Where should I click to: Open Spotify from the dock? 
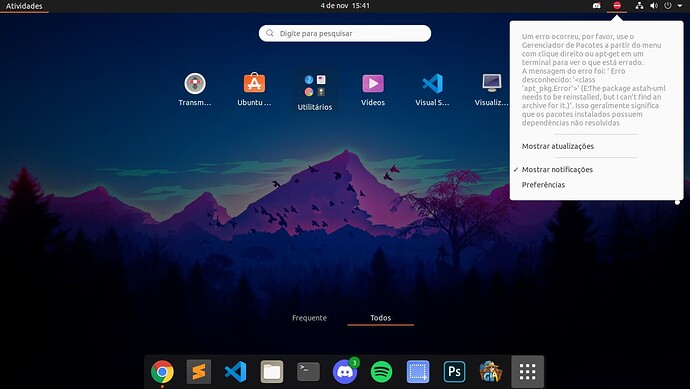click(x=382, y=372)
